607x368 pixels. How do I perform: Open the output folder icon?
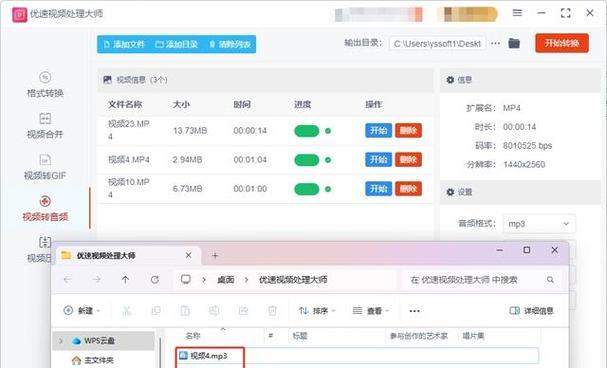[514, 43]
